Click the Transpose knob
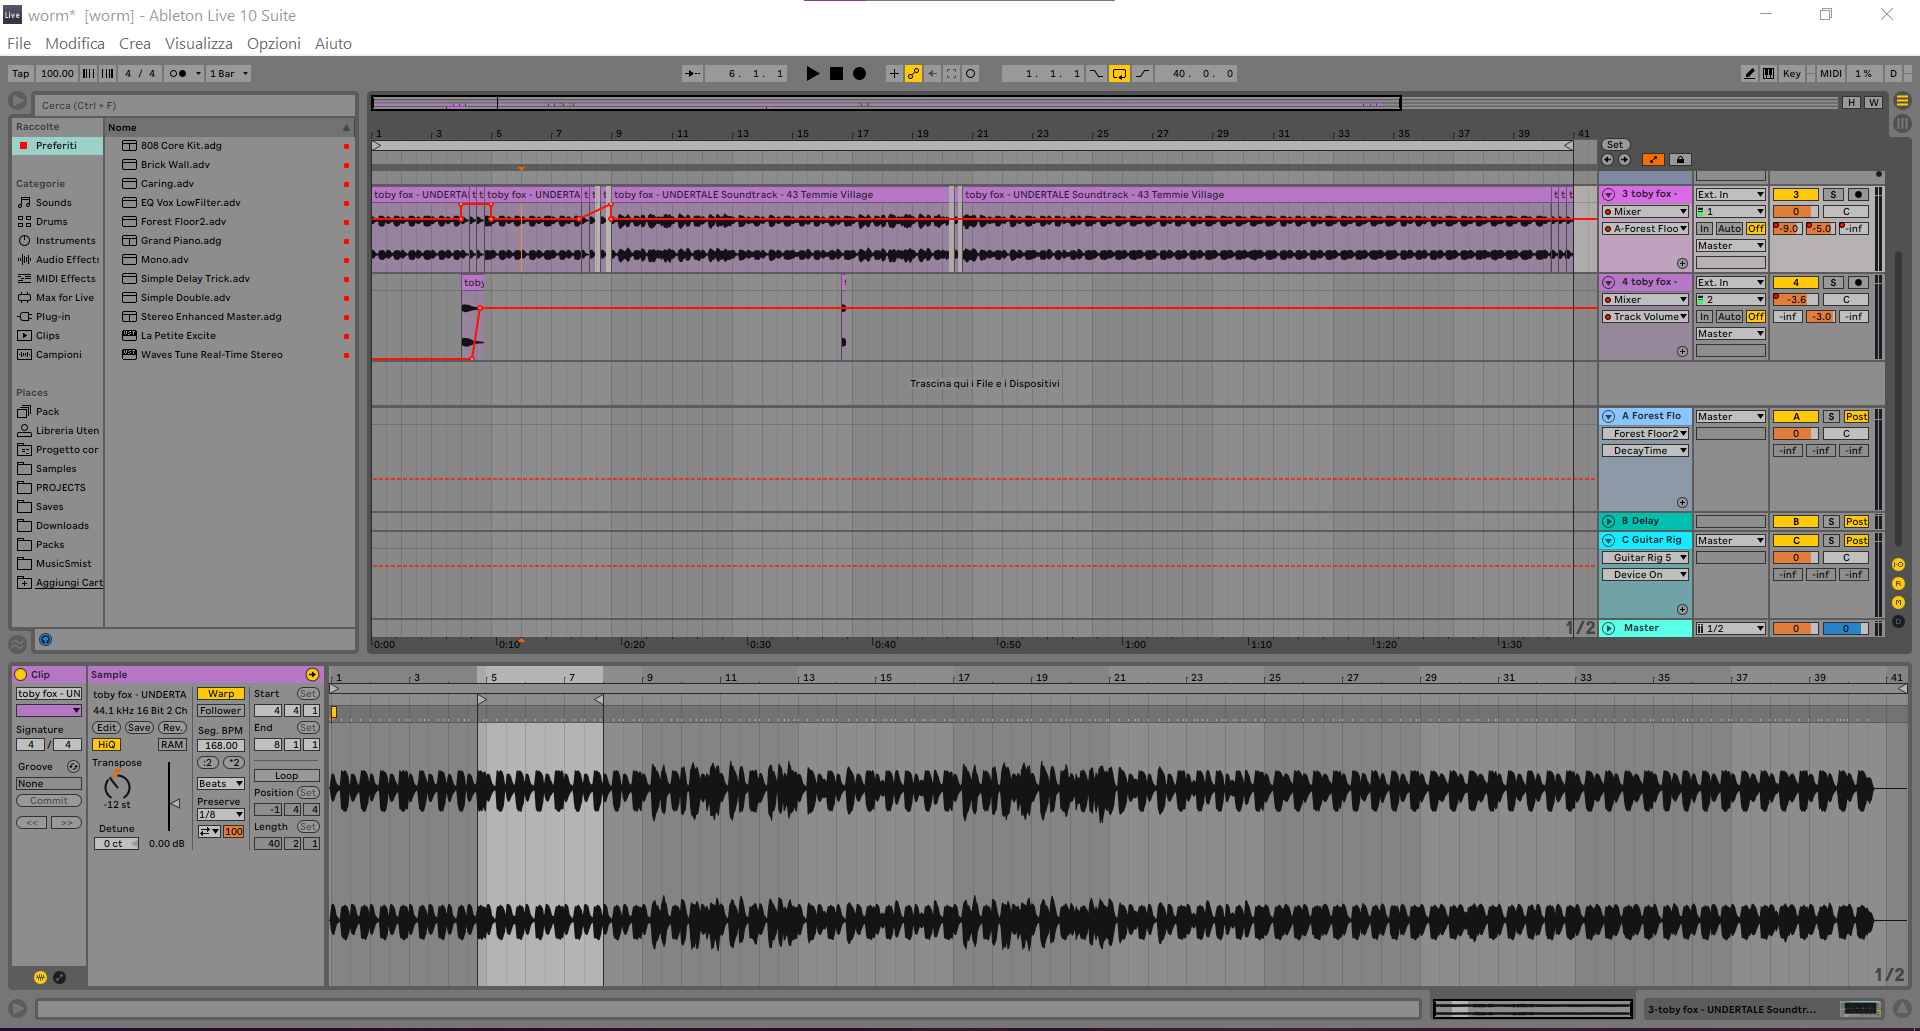The height and width of the screenshot is (1031, 1920). coord(117,785)
